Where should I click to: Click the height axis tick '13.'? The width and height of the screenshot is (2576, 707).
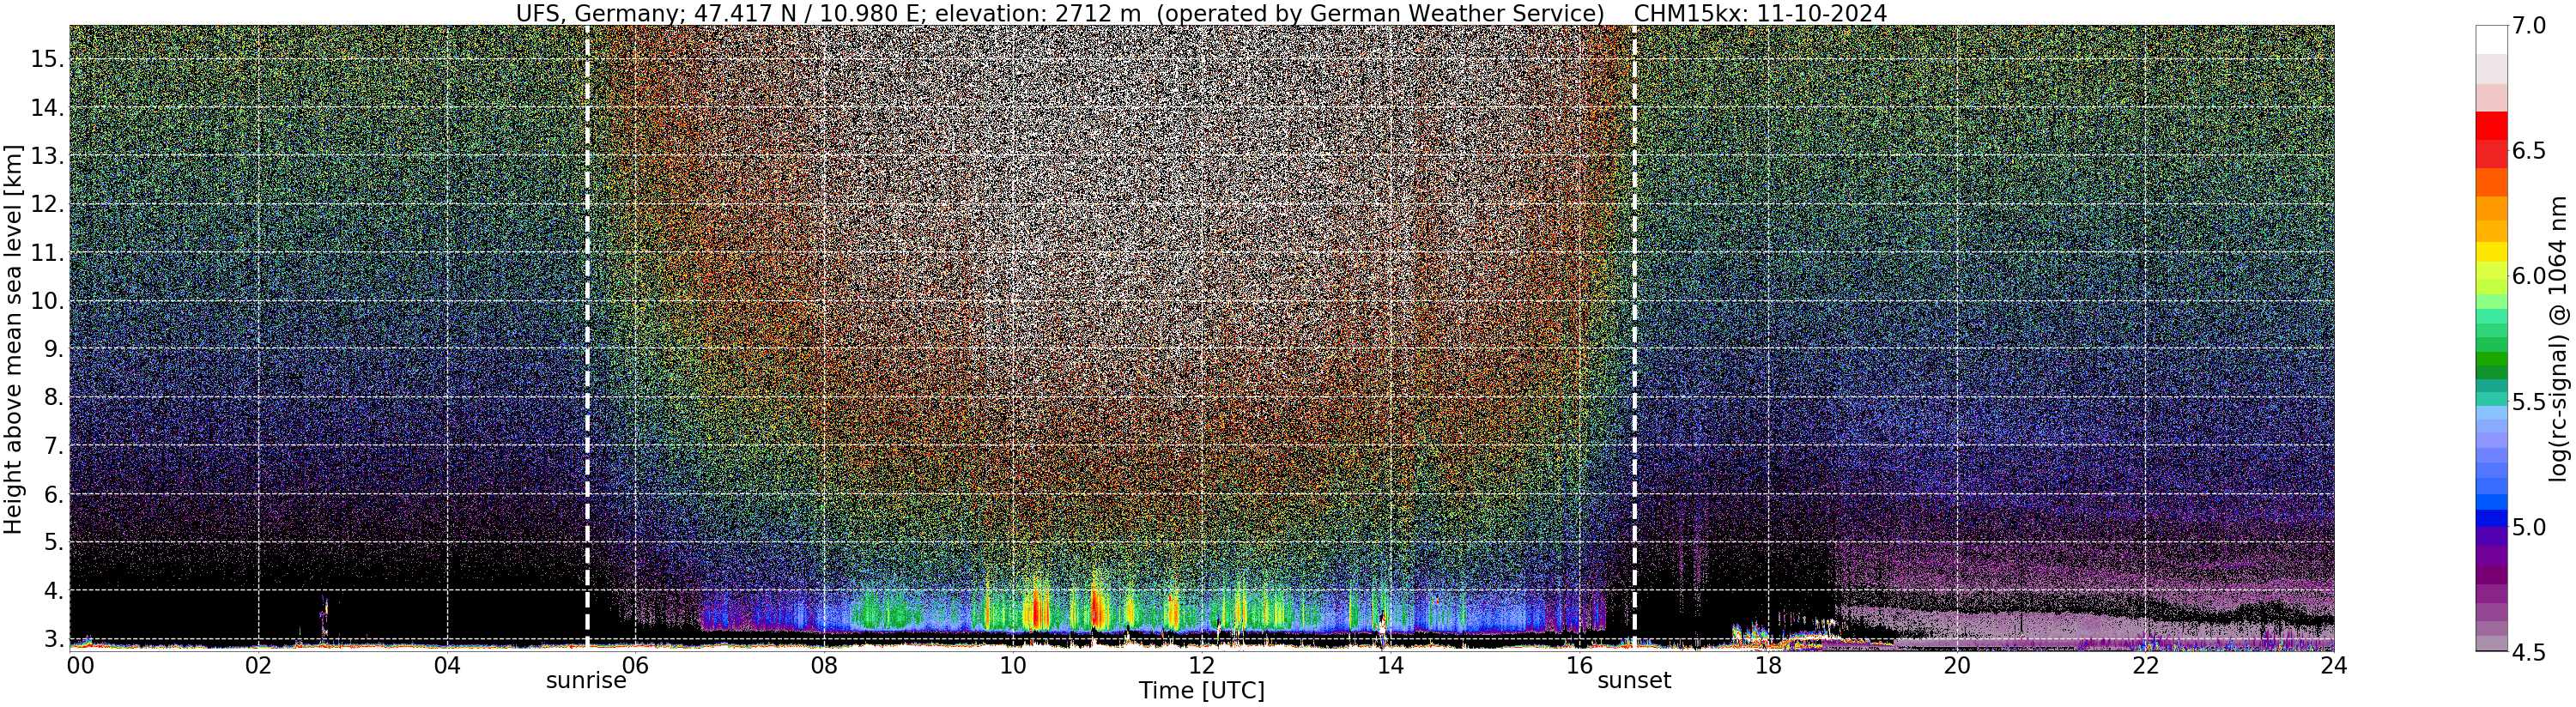coord(47,156)
